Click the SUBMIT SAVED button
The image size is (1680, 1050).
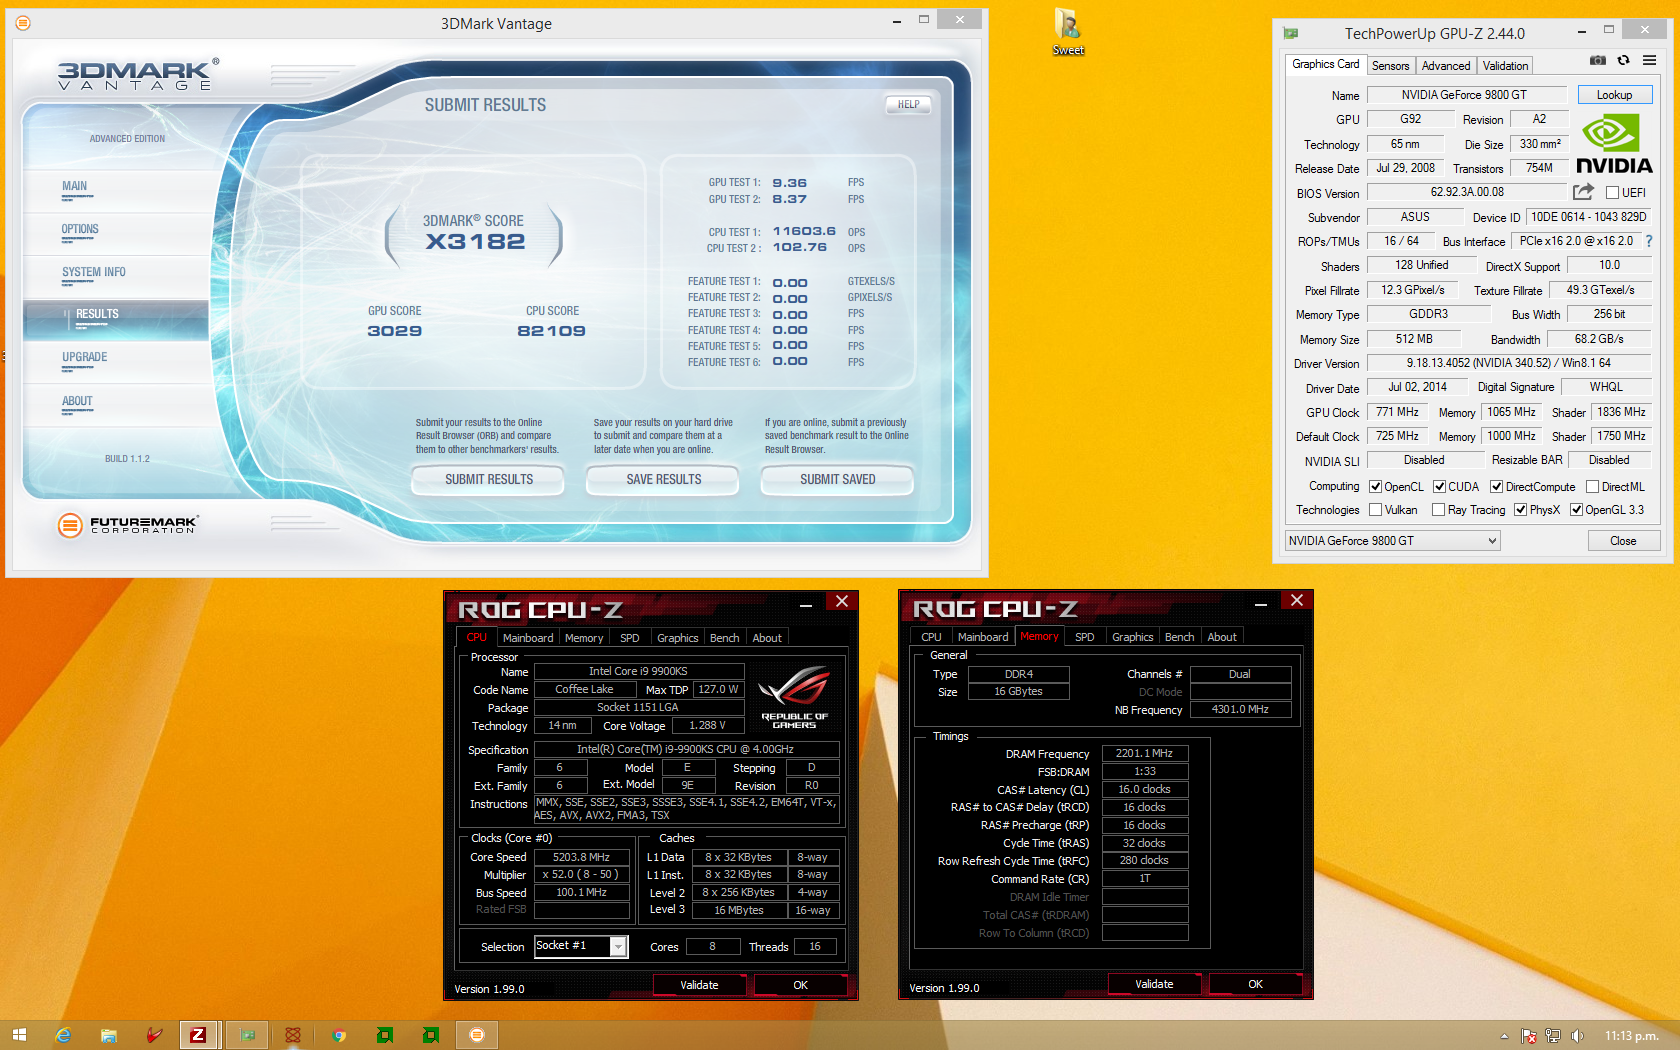tap(837, 480)
